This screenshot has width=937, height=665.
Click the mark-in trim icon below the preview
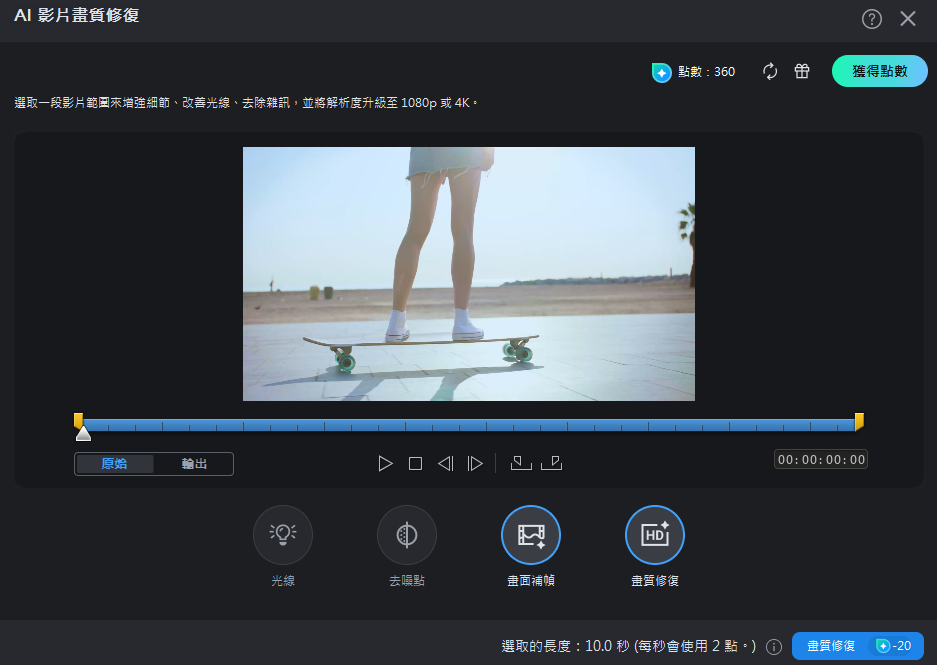(x=521, y=463)
